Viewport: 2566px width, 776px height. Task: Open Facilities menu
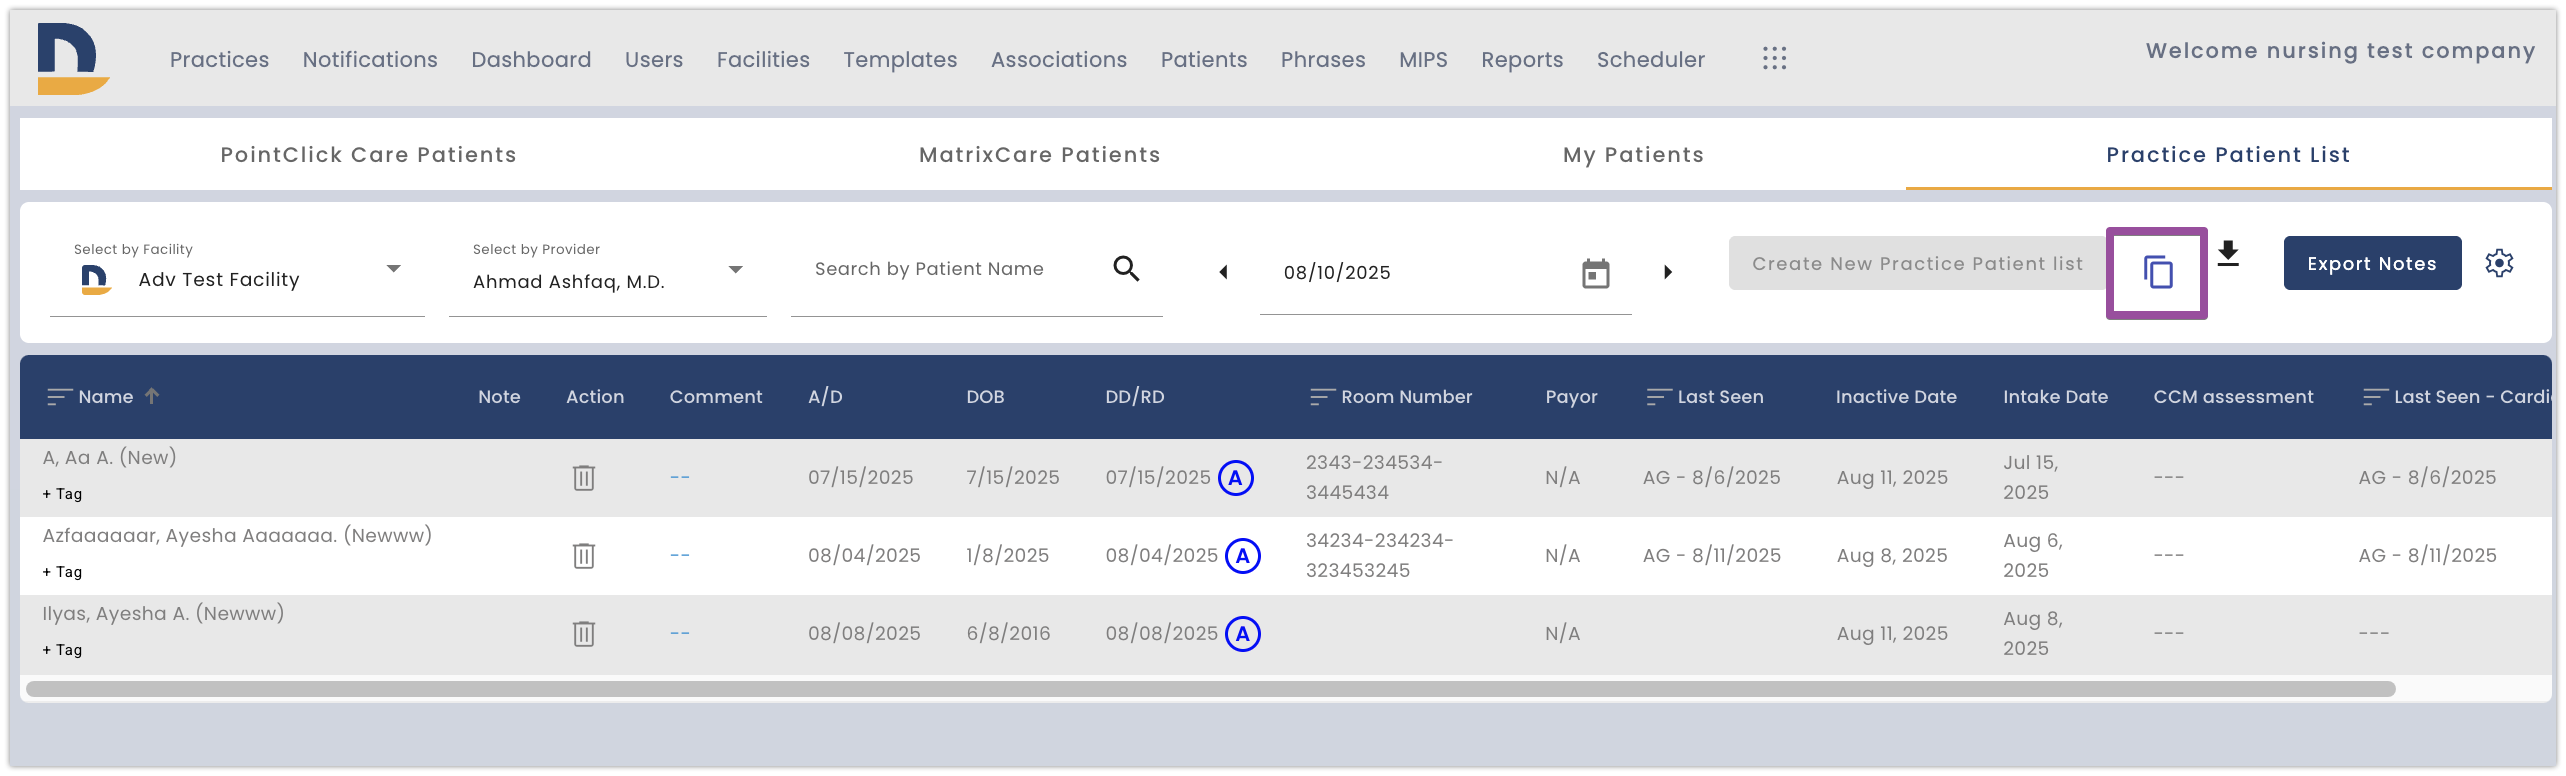pyautogui.click(x=763, y=60)
